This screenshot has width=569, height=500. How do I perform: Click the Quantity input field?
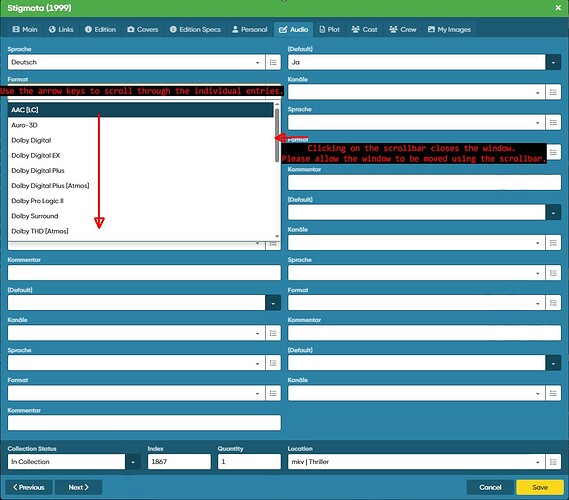[249, 462]
